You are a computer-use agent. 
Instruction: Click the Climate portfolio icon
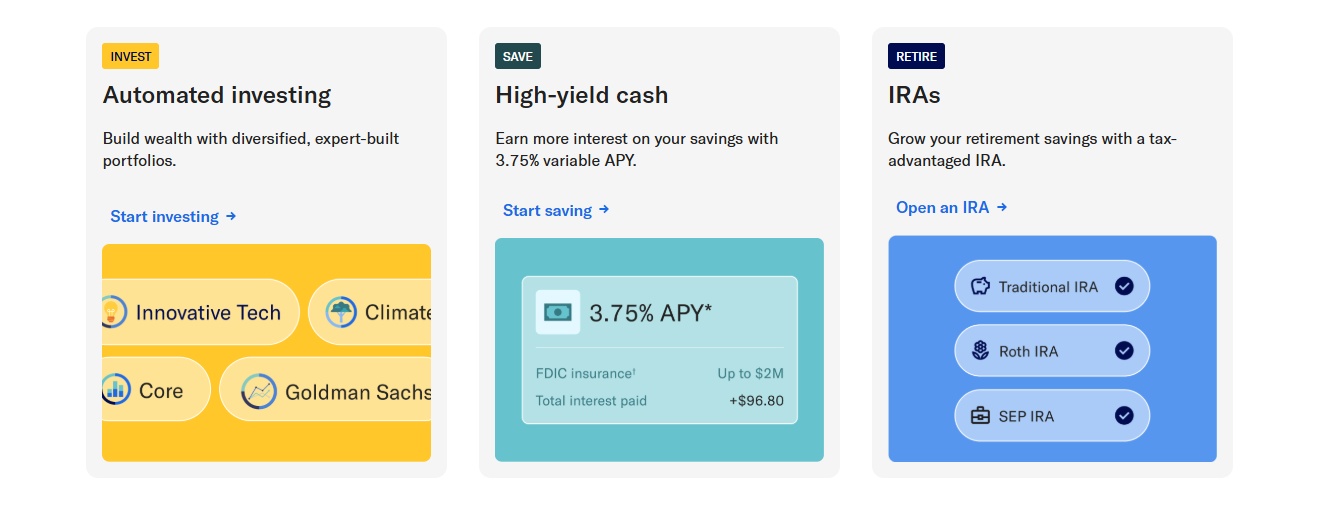tap(342, 312)
